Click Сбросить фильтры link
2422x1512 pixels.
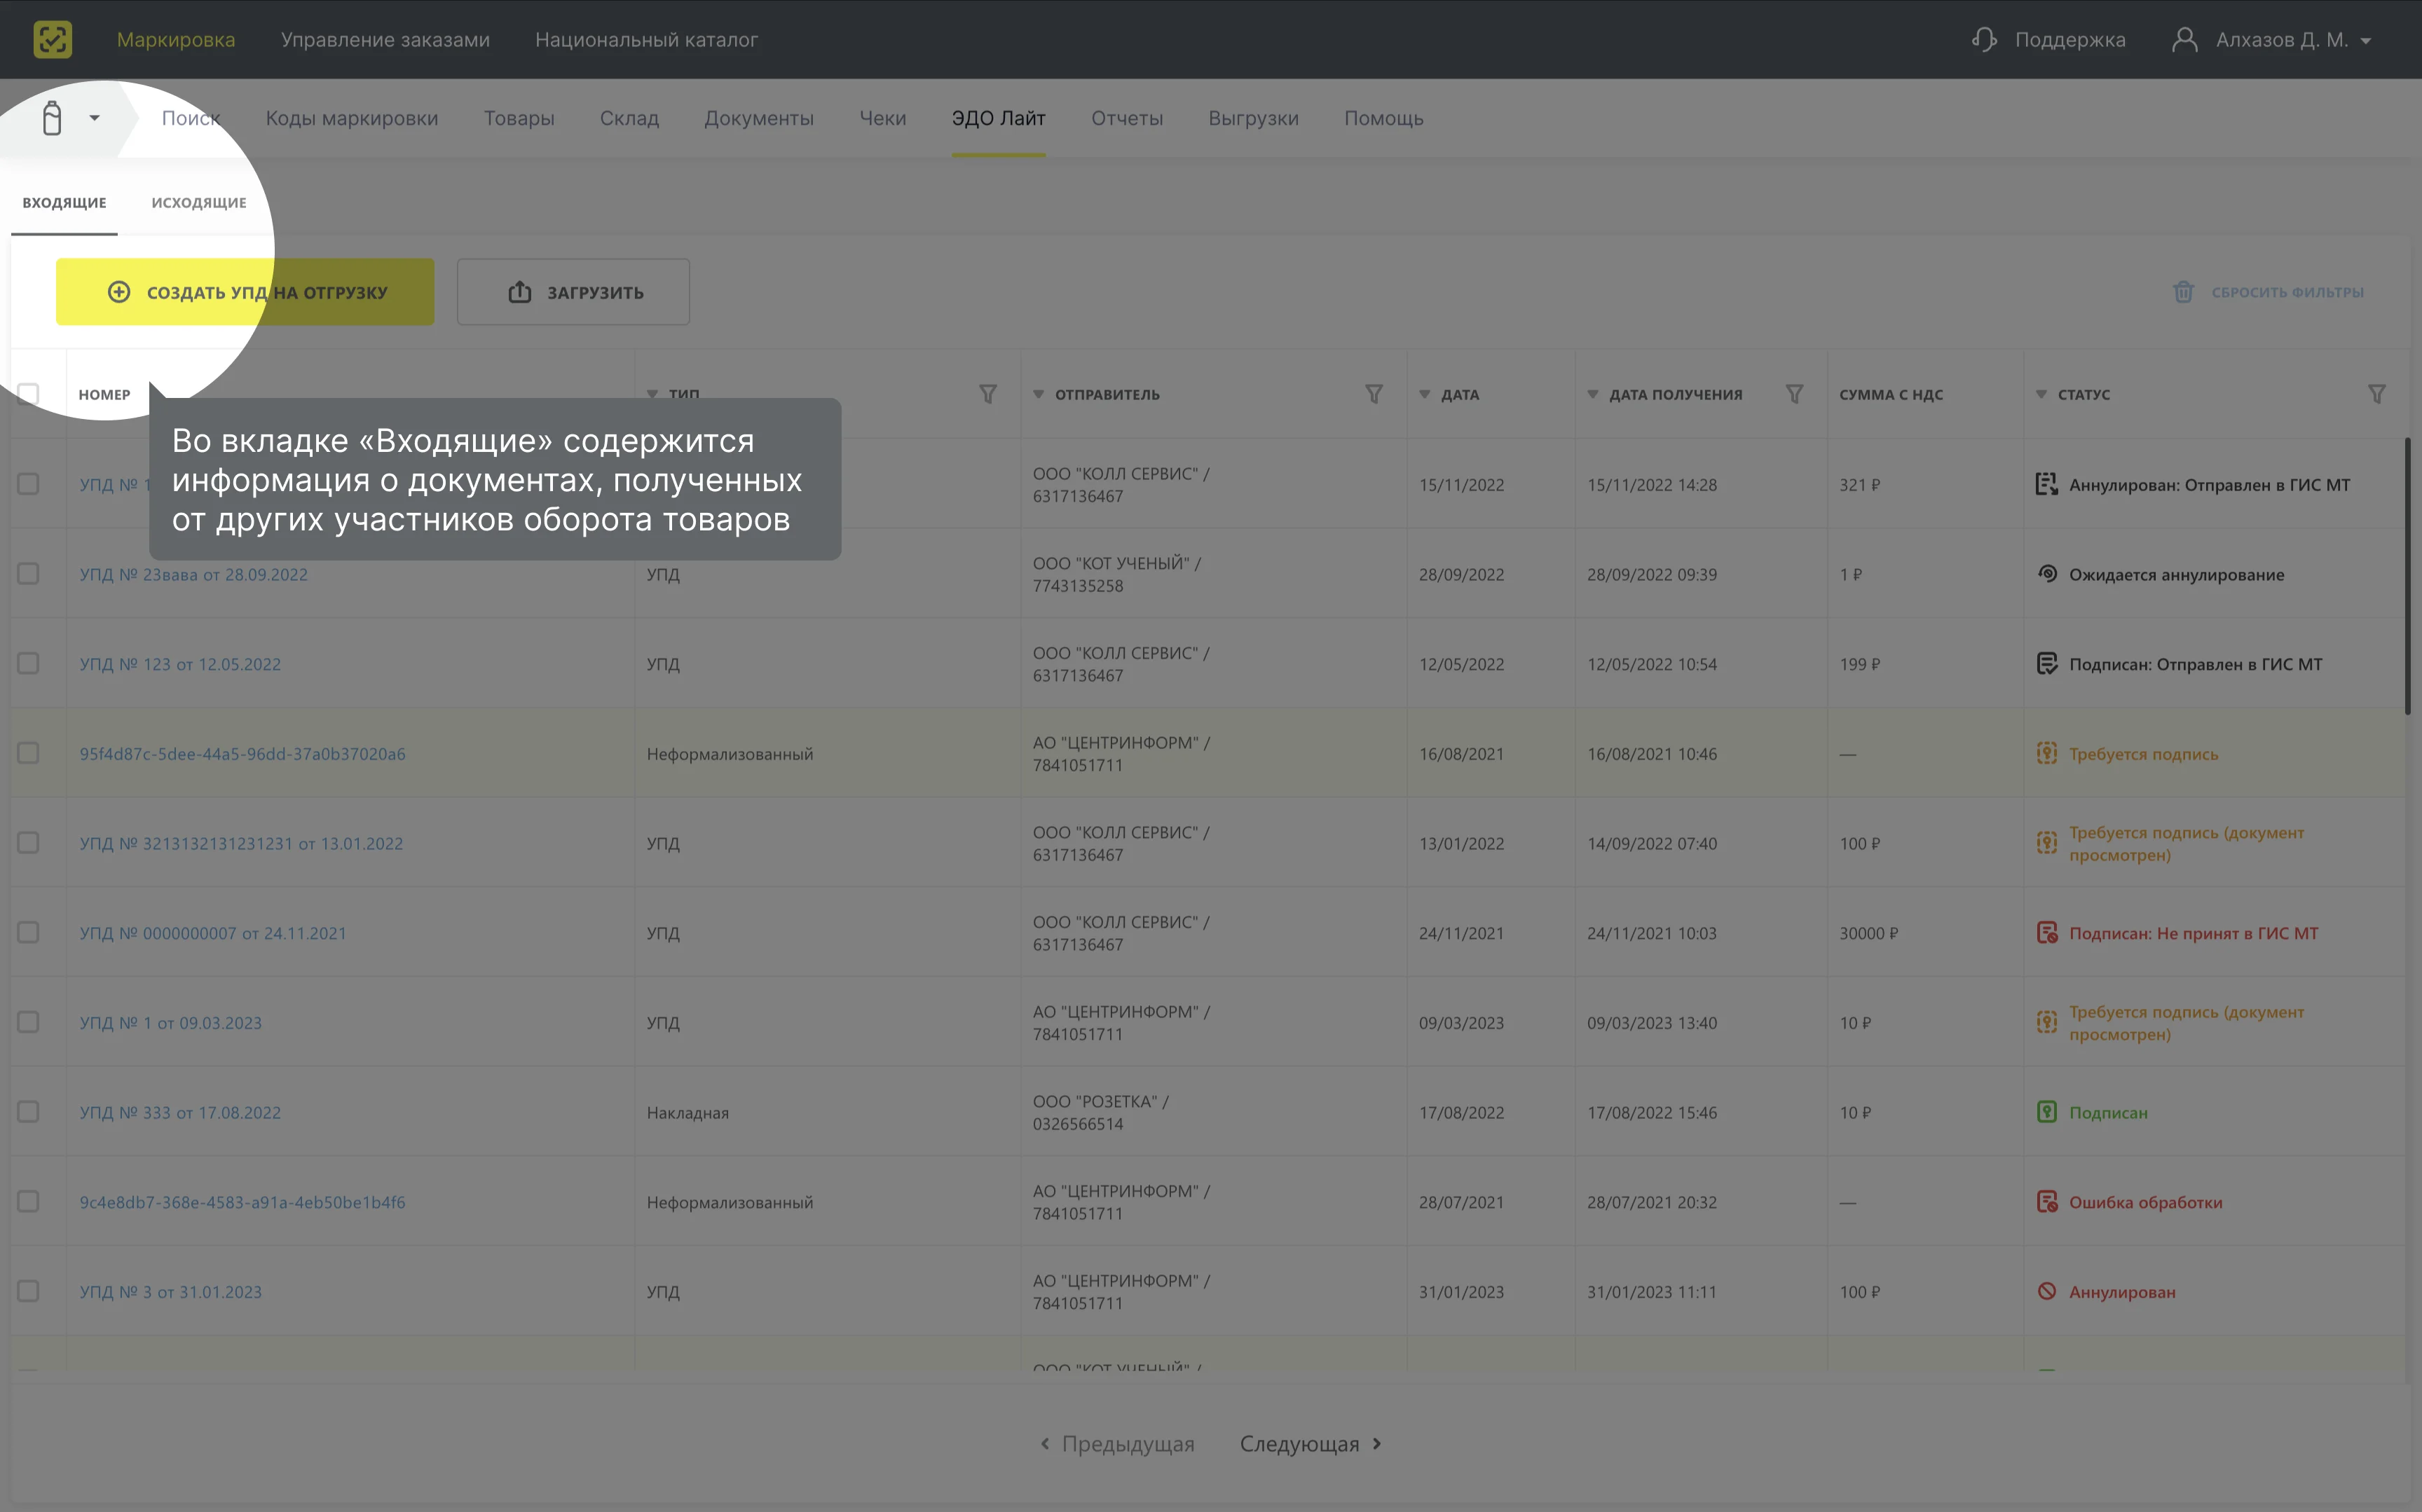pyautogui.click(x=2287, y=292)
